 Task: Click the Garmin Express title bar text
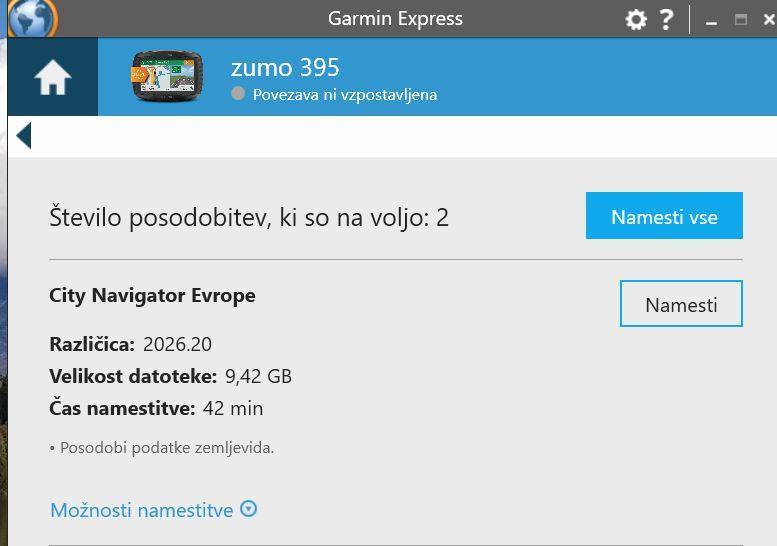click(x=395, y=19)
